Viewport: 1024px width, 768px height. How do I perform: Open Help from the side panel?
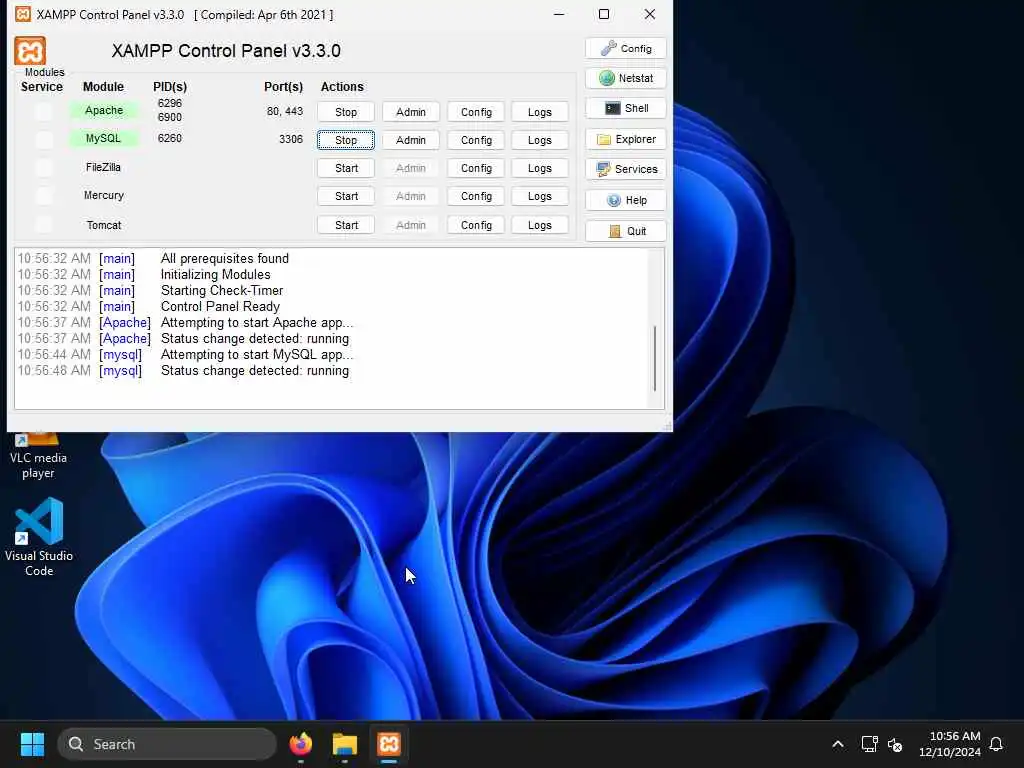coord(626,200)
